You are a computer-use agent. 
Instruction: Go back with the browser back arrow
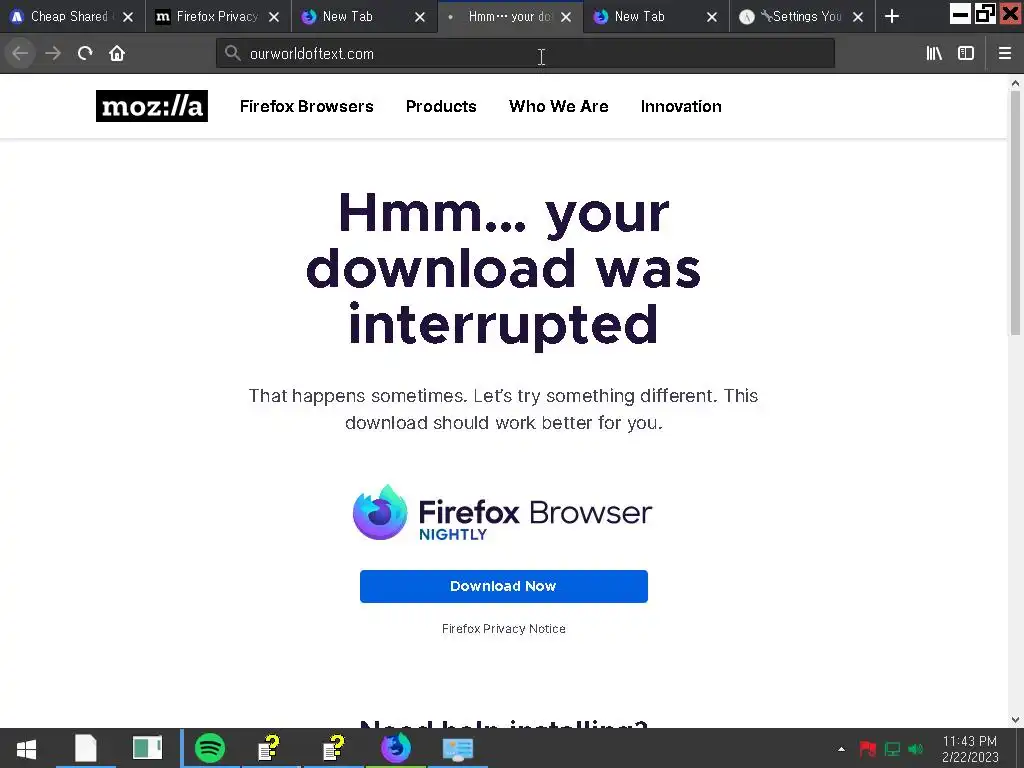pos(20,54)
